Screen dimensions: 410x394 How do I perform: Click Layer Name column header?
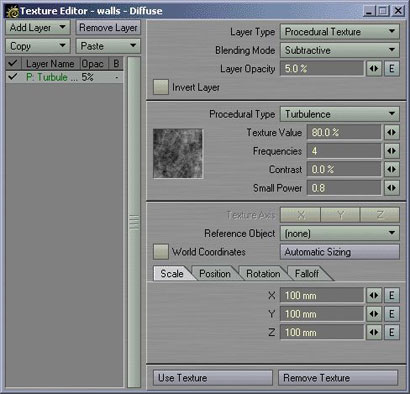[x=51, y=63]
